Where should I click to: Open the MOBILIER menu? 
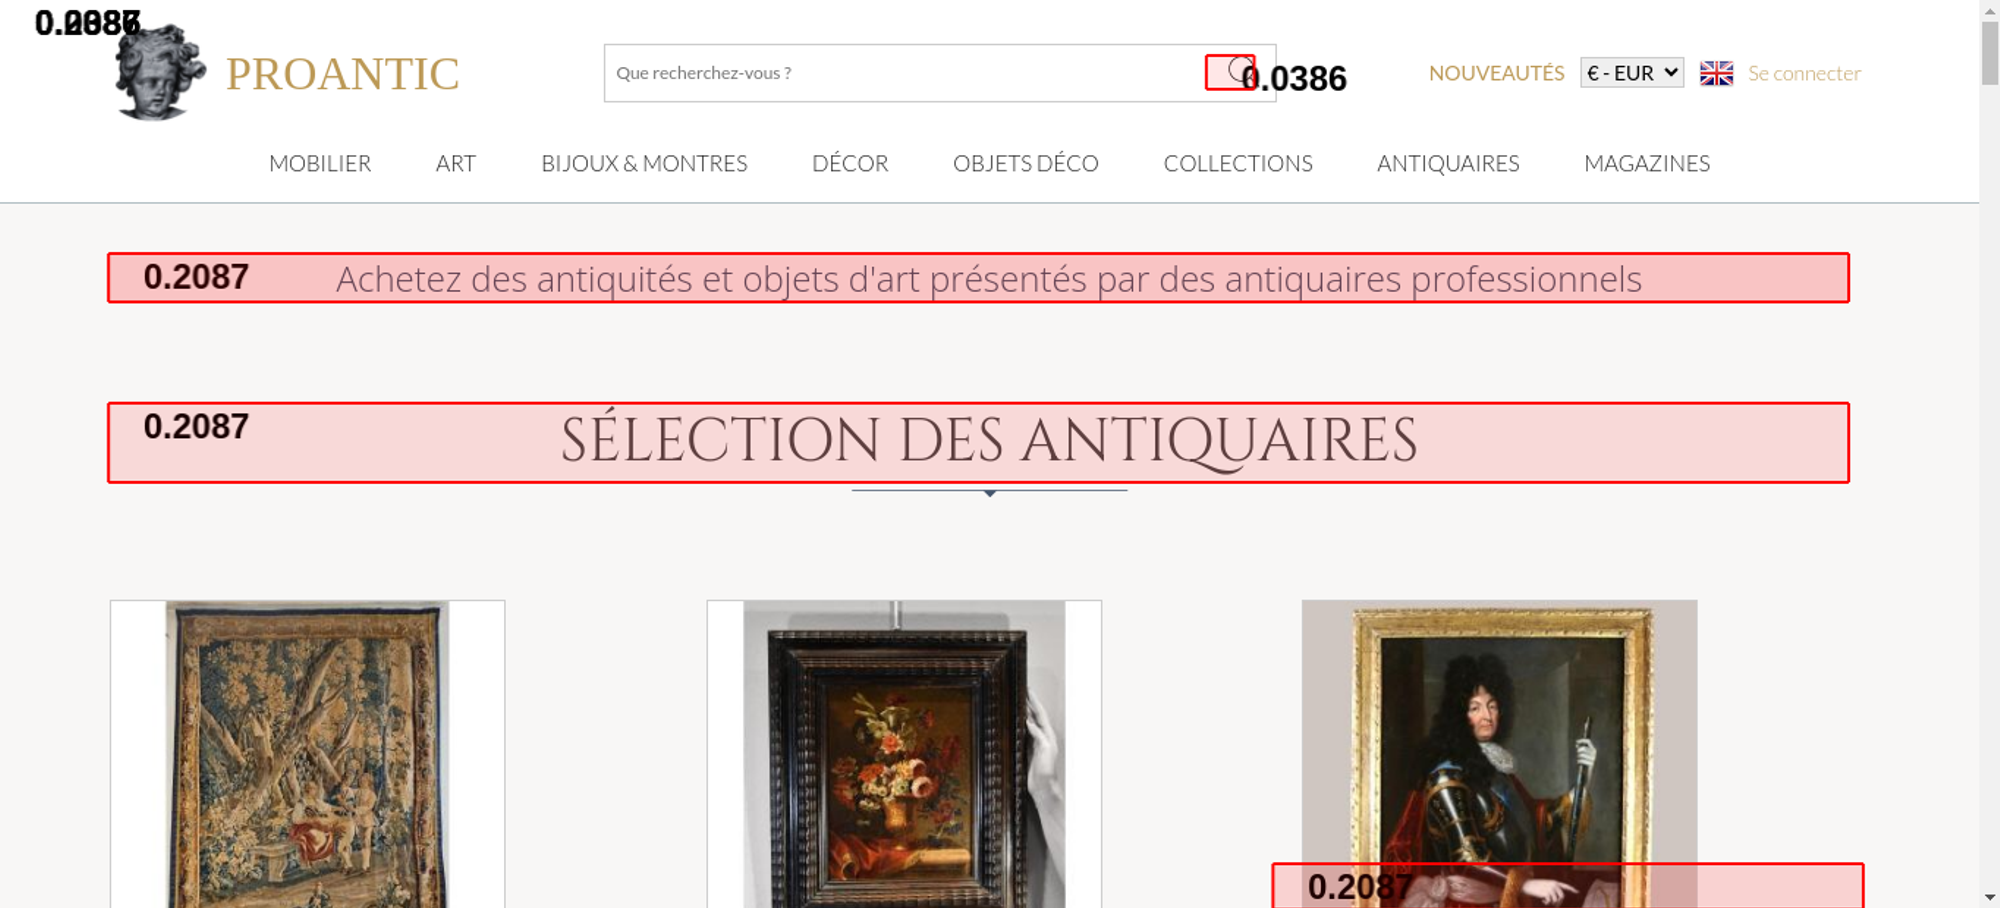tap(320, 163)
